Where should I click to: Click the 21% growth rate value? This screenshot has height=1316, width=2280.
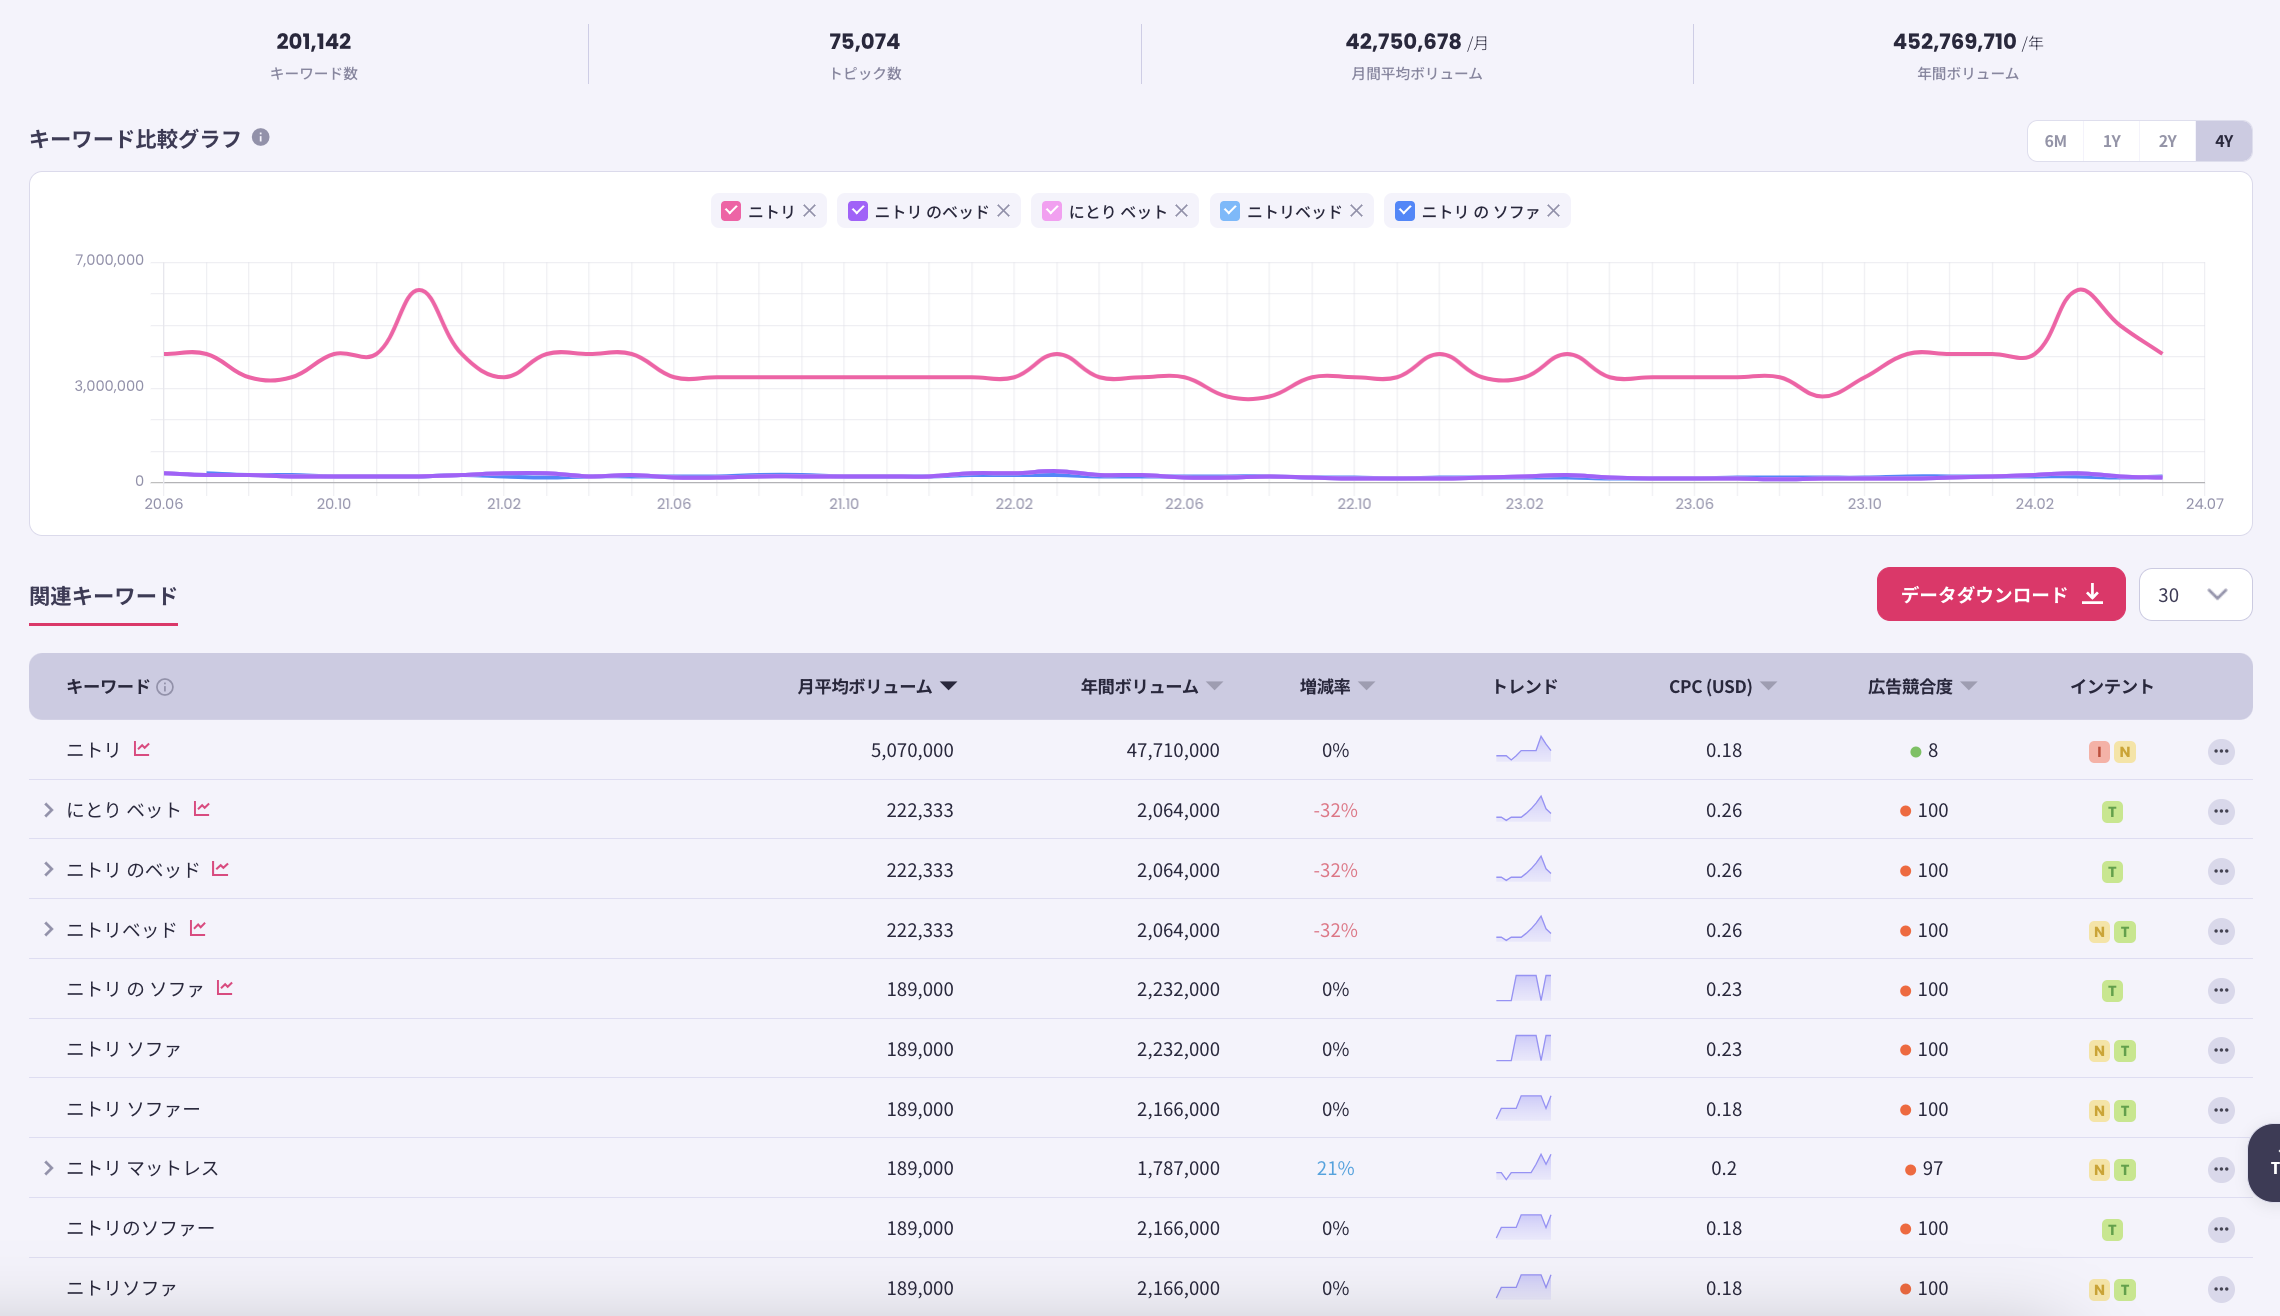coord(1335,1169)
